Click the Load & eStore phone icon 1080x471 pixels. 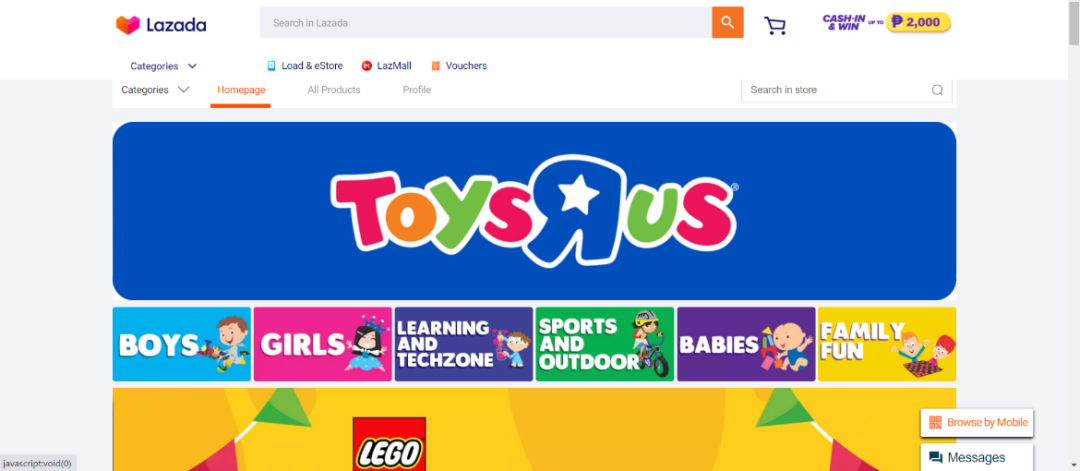(x=271, y=66)
